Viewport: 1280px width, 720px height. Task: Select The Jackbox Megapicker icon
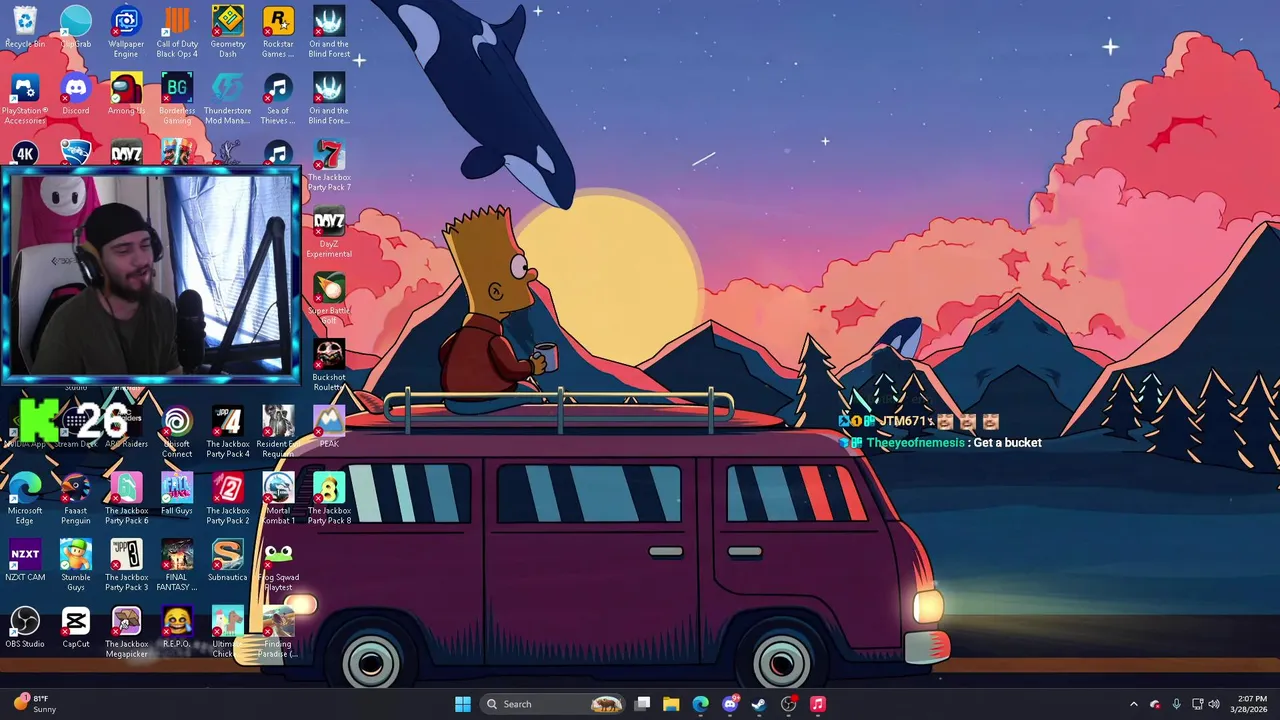[126, 633]
